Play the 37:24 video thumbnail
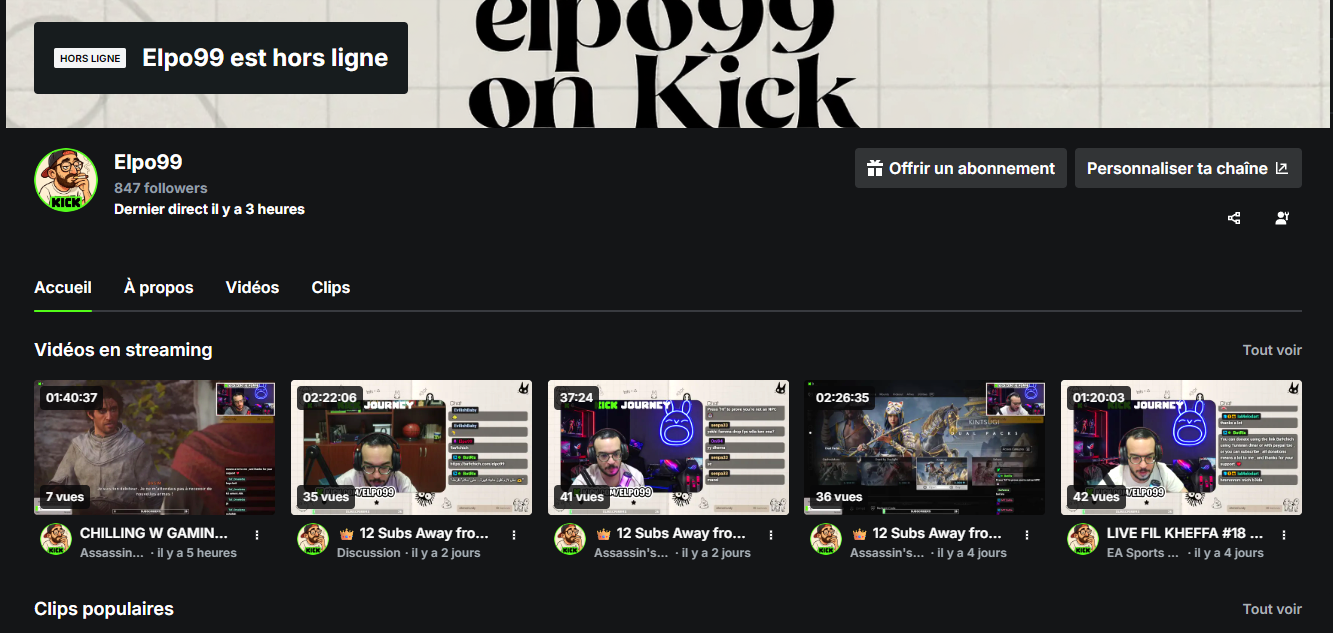Screen dimensions: 1333x633 668,447
